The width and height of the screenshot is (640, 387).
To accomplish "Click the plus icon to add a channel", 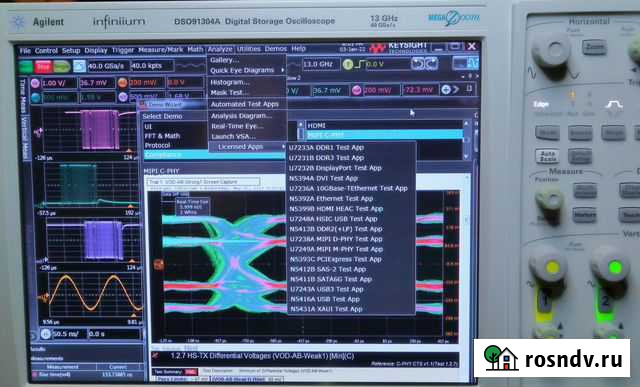I will point(446,89).
